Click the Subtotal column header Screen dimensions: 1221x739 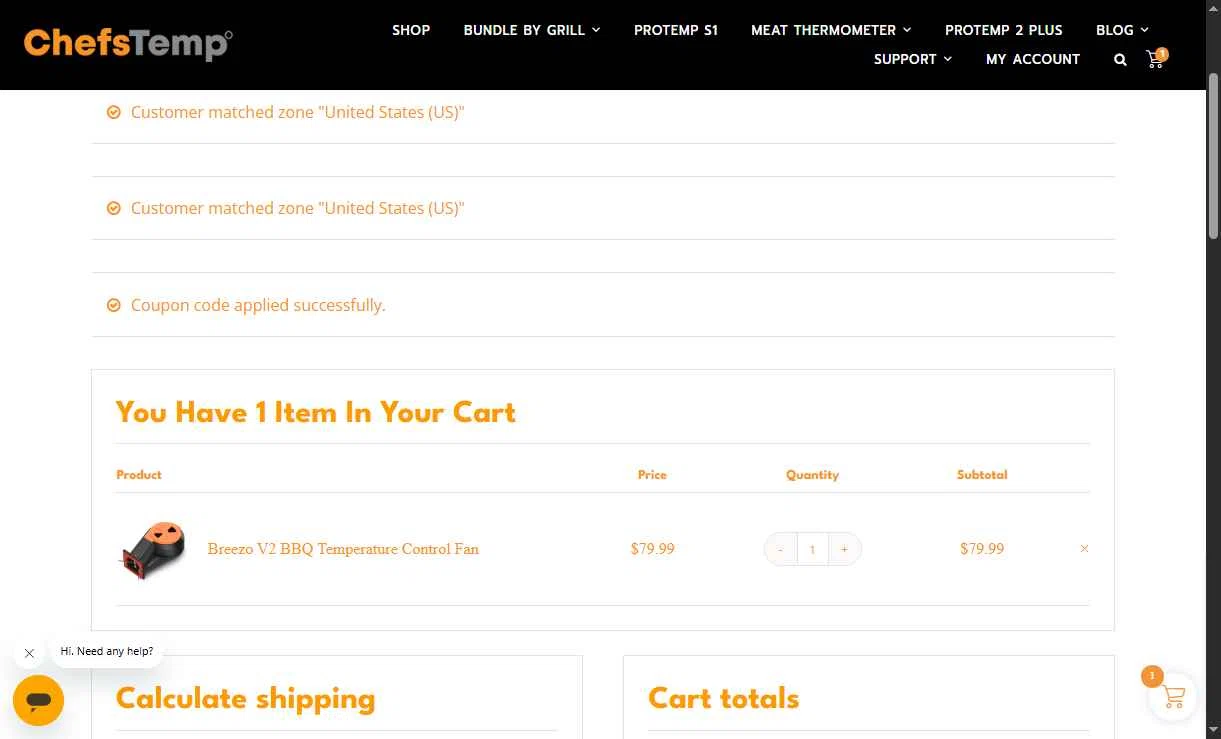tap(982, 475)
